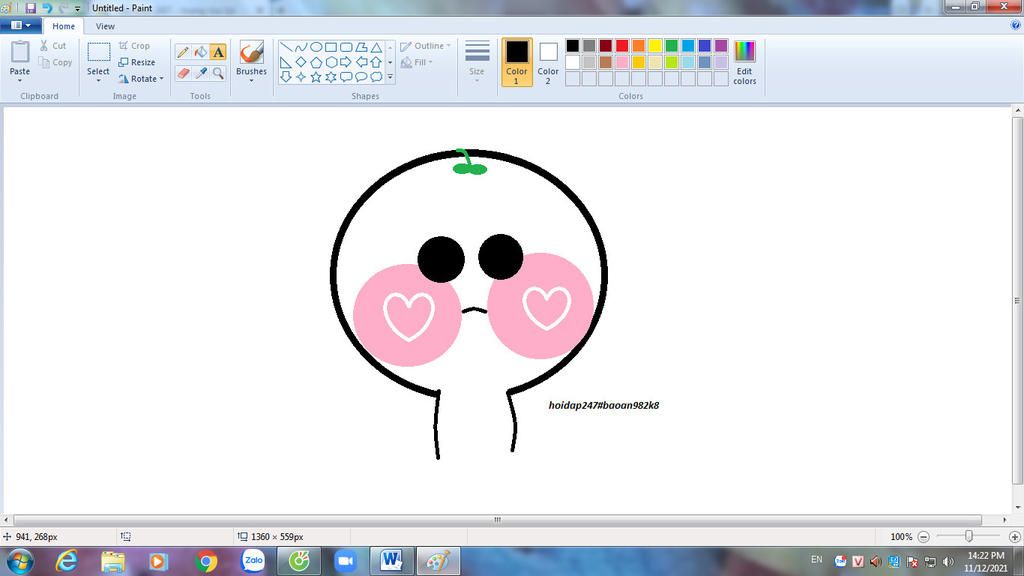Click the Save icon in quick access toolbar

pyautogui.click(x=31, y=8)
